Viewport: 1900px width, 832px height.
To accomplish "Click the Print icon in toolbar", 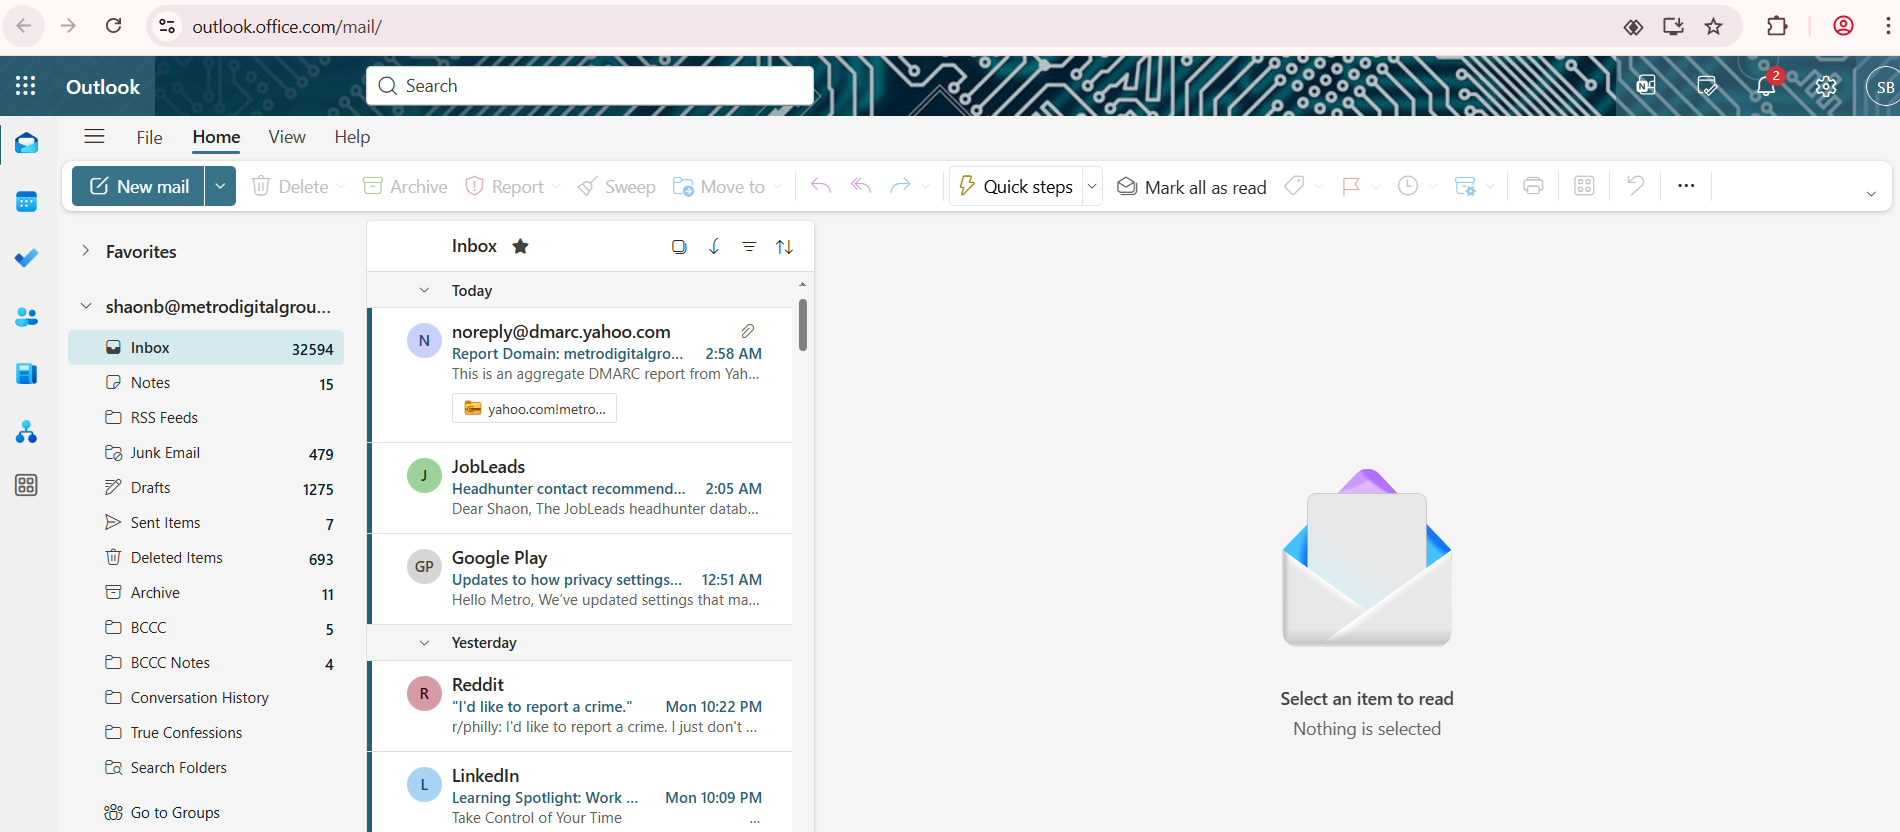I will (x=1533, y=186).
